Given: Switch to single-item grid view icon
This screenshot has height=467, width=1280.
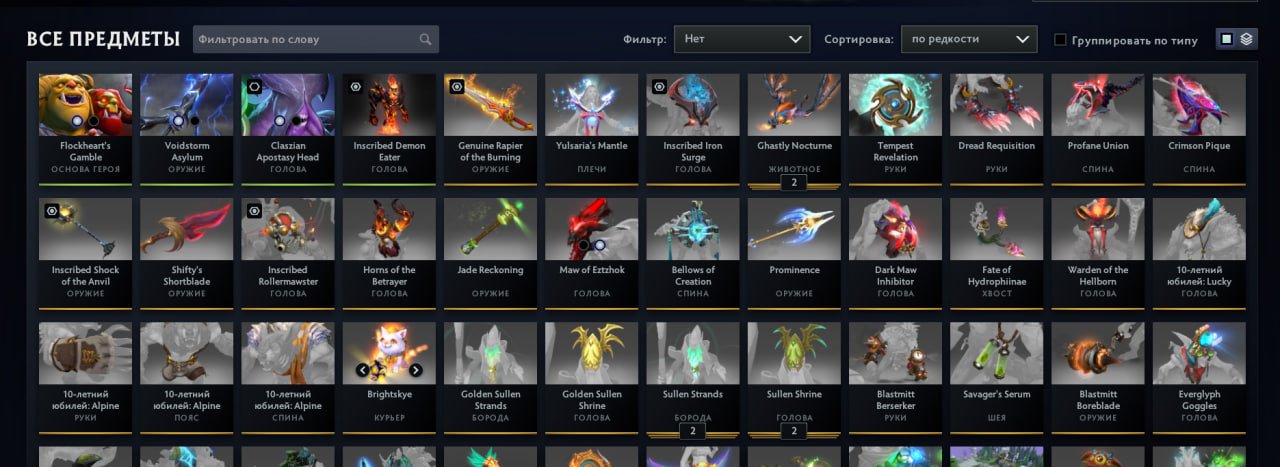Looking at the screenshot, I should [x=1227, y=39].
